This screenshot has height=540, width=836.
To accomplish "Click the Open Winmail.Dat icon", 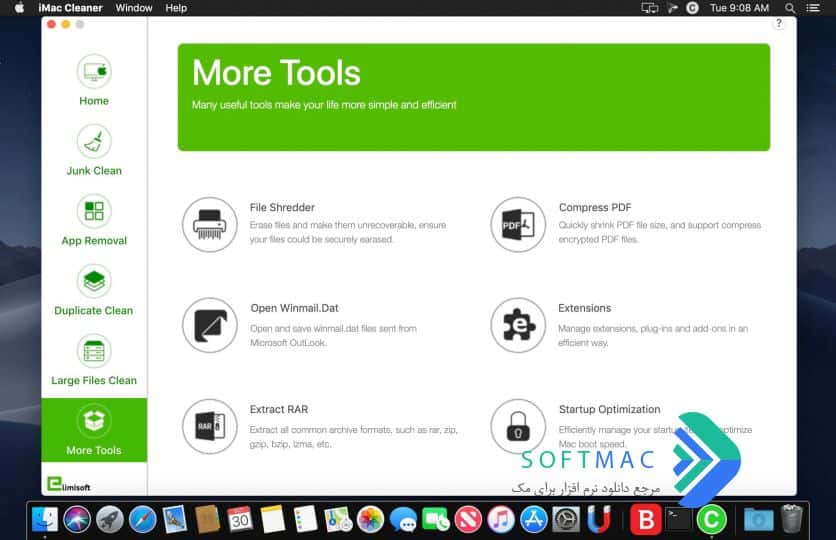I will (210, 325).
